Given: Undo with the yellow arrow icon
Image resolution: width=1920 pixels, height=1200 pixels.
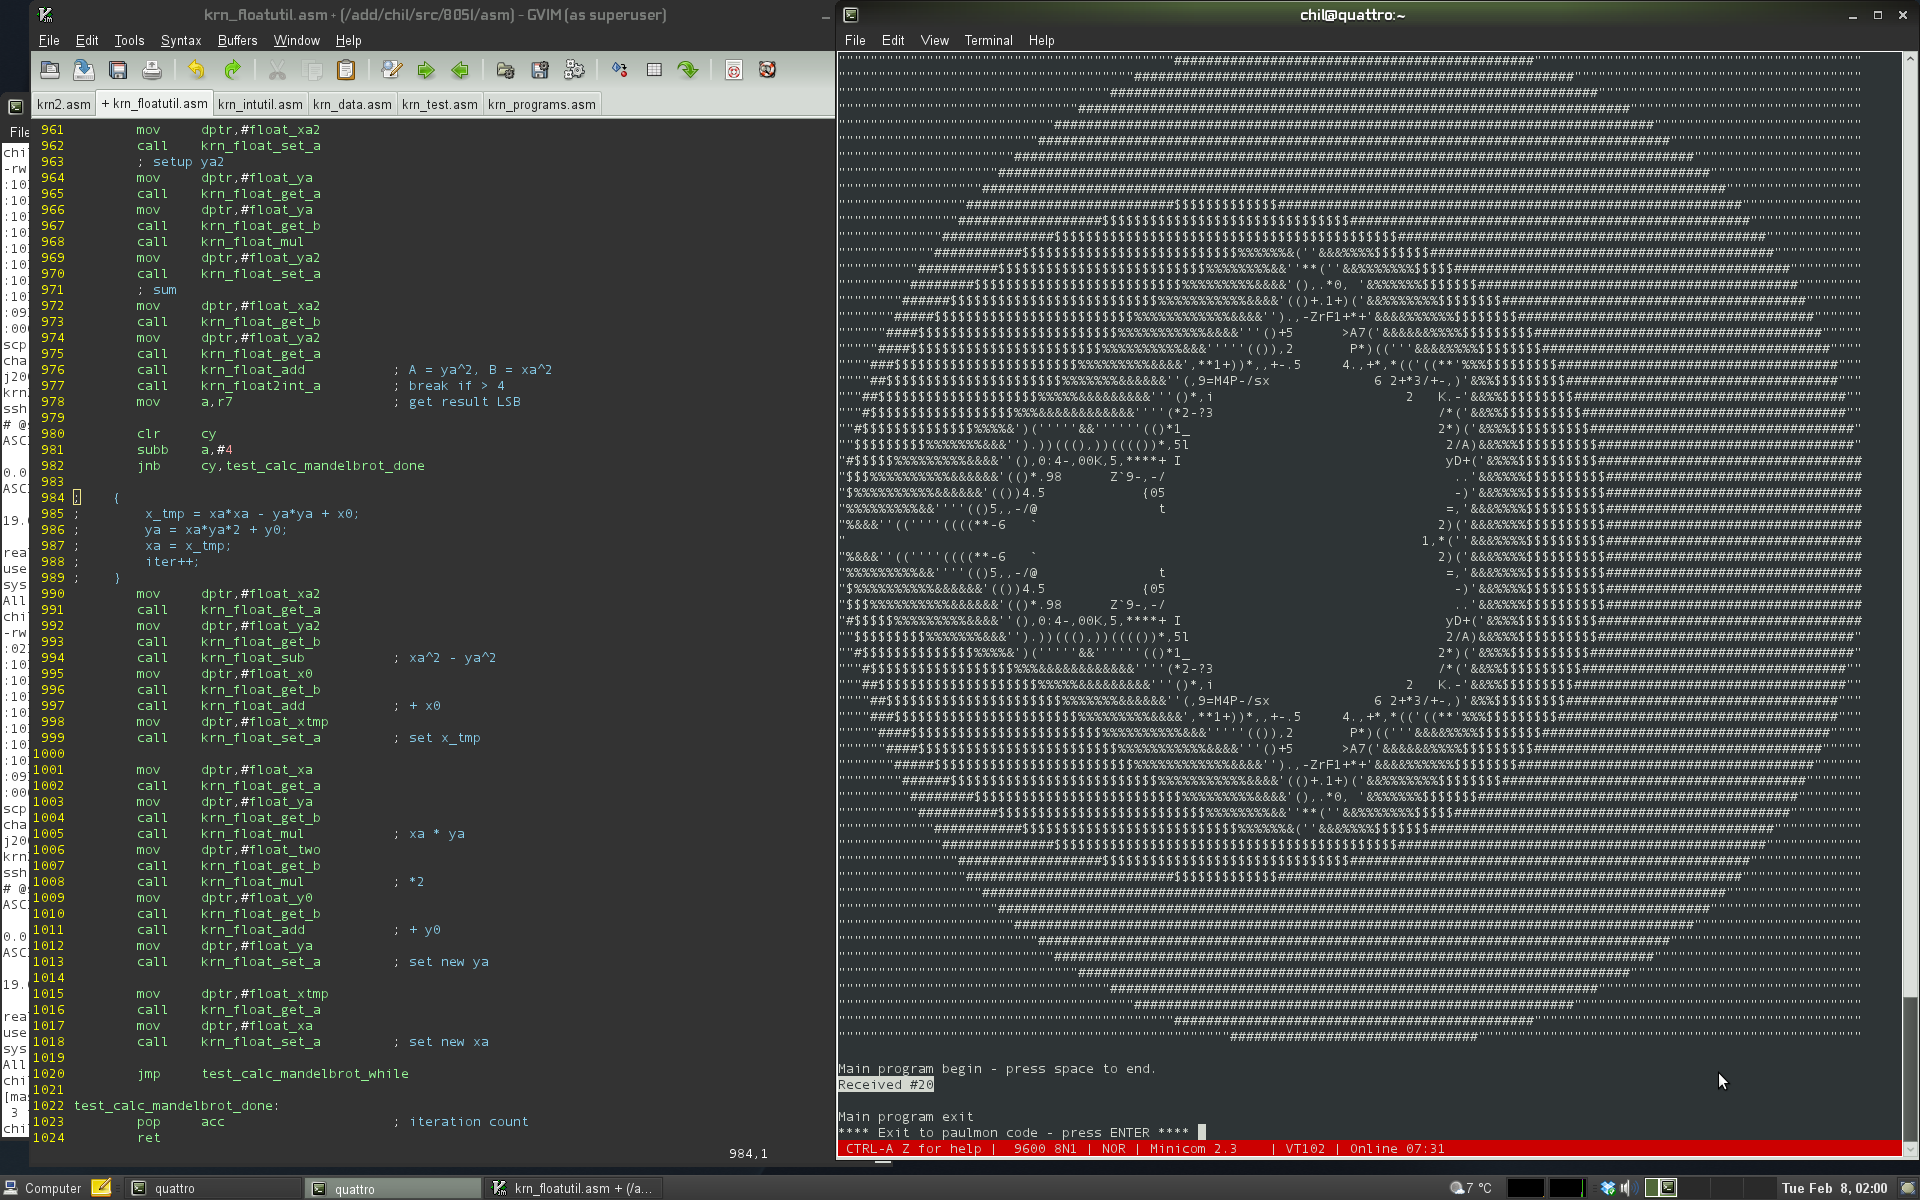Looking at the screenshot, I should click(x=196, y=70).
